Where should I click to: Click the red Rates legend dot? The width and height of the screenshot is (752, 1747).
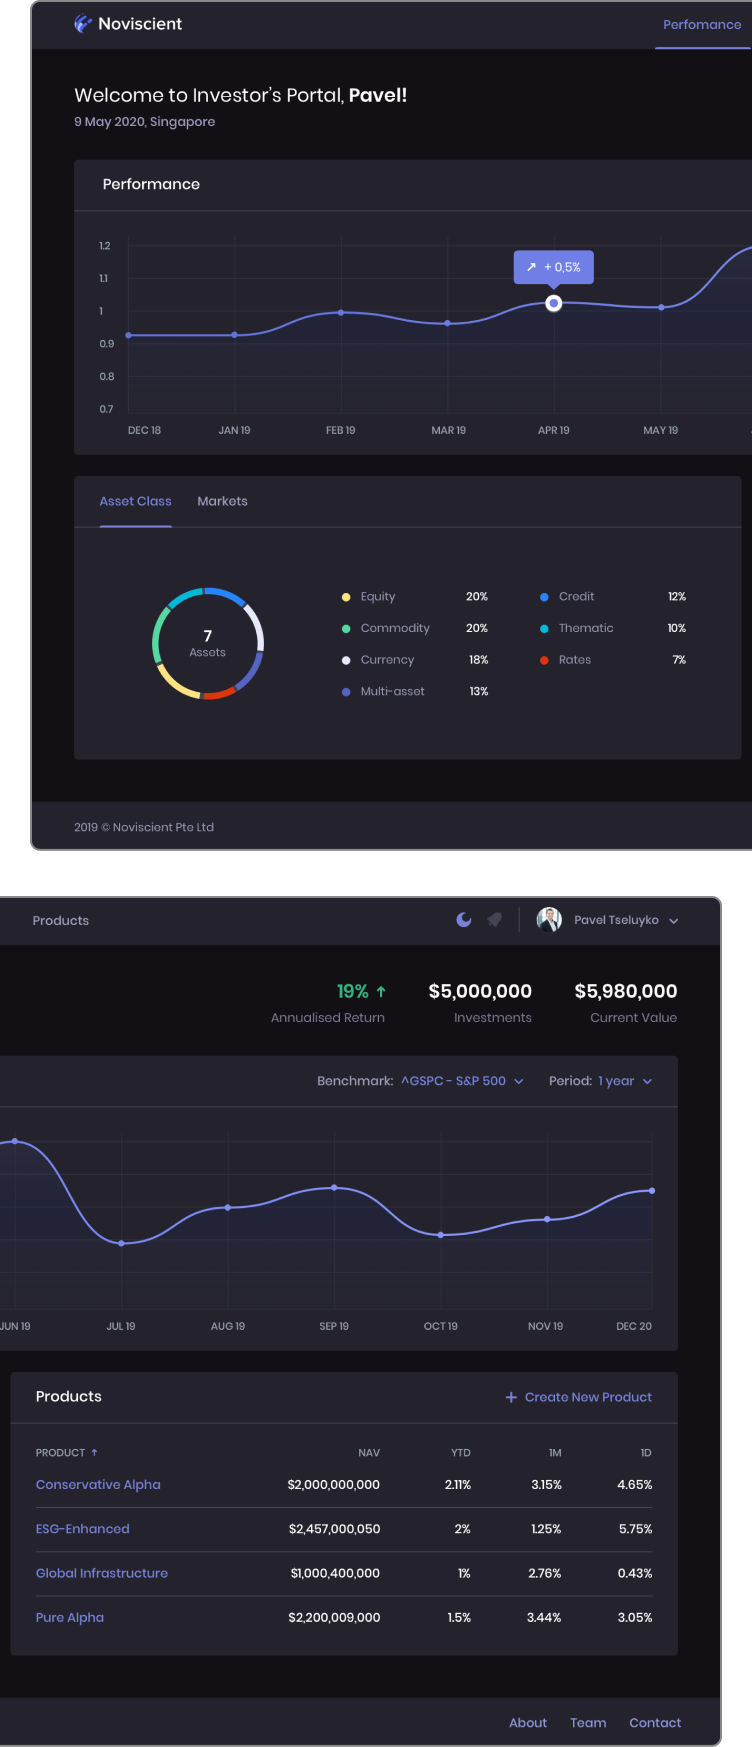tap(544, 660)
